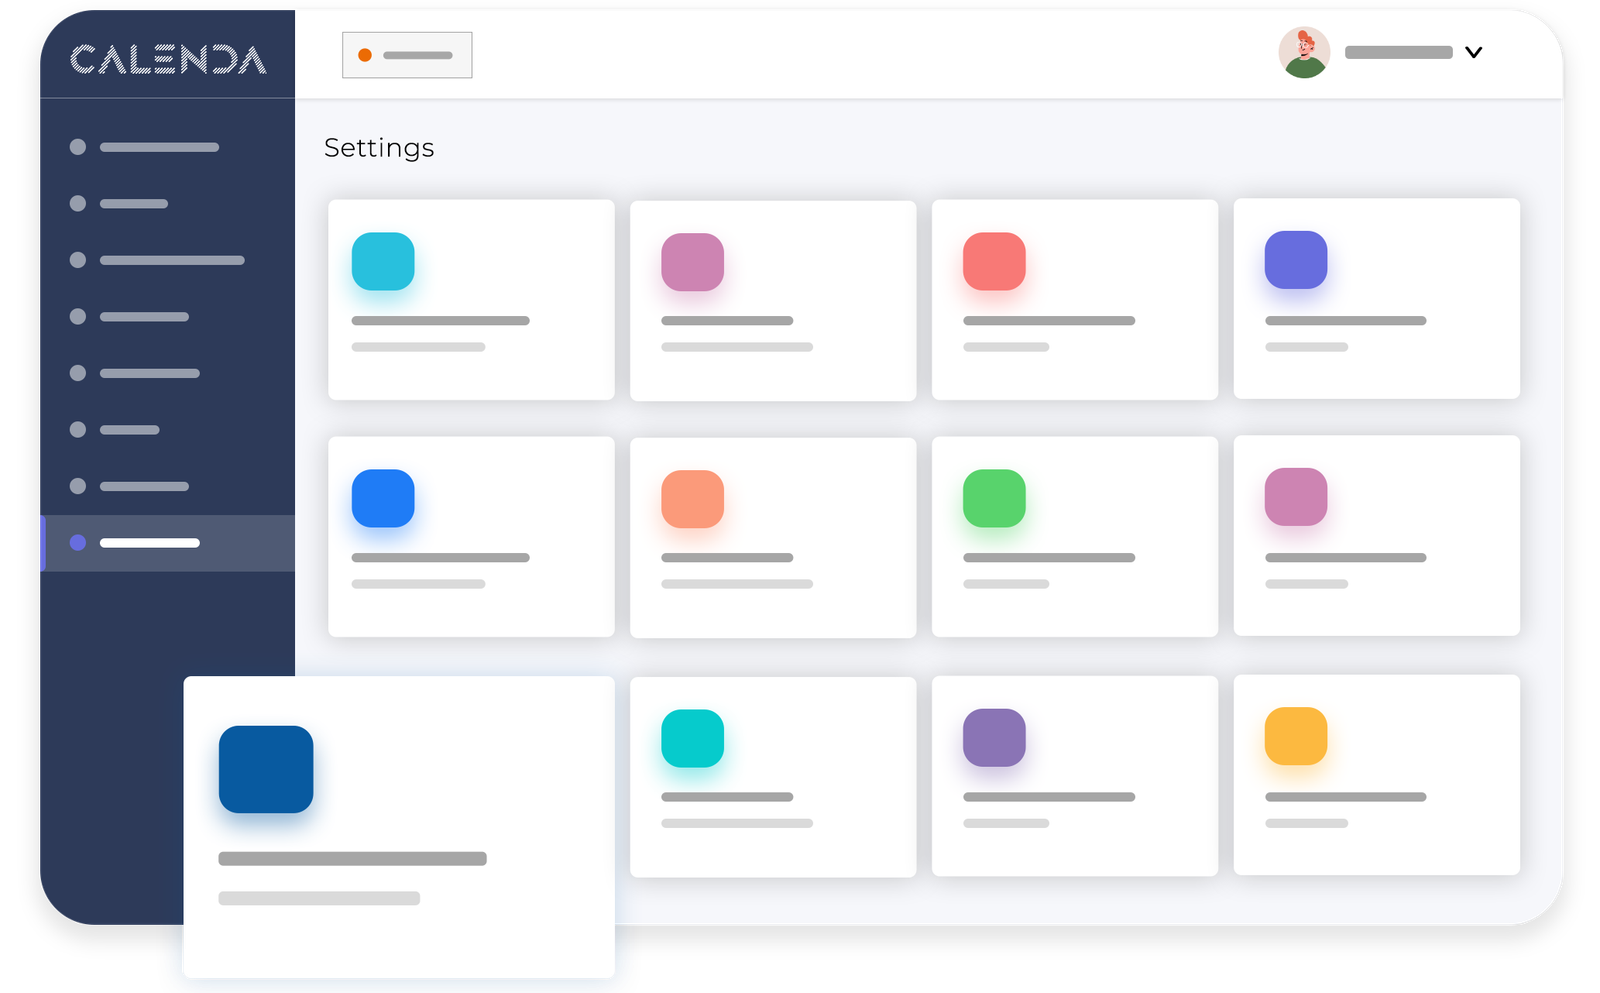
Task: Select the bullet dot beside the second sidebar item
Action: coord(78,203)
